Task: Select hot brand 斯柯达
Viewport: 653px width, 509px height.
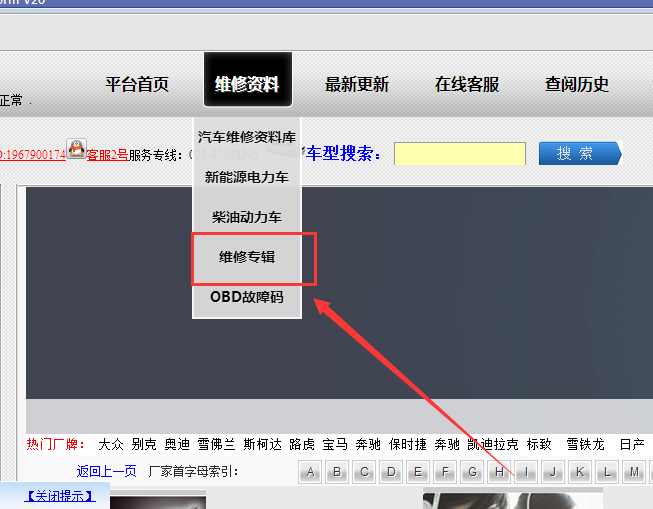Action: (262, 444)
